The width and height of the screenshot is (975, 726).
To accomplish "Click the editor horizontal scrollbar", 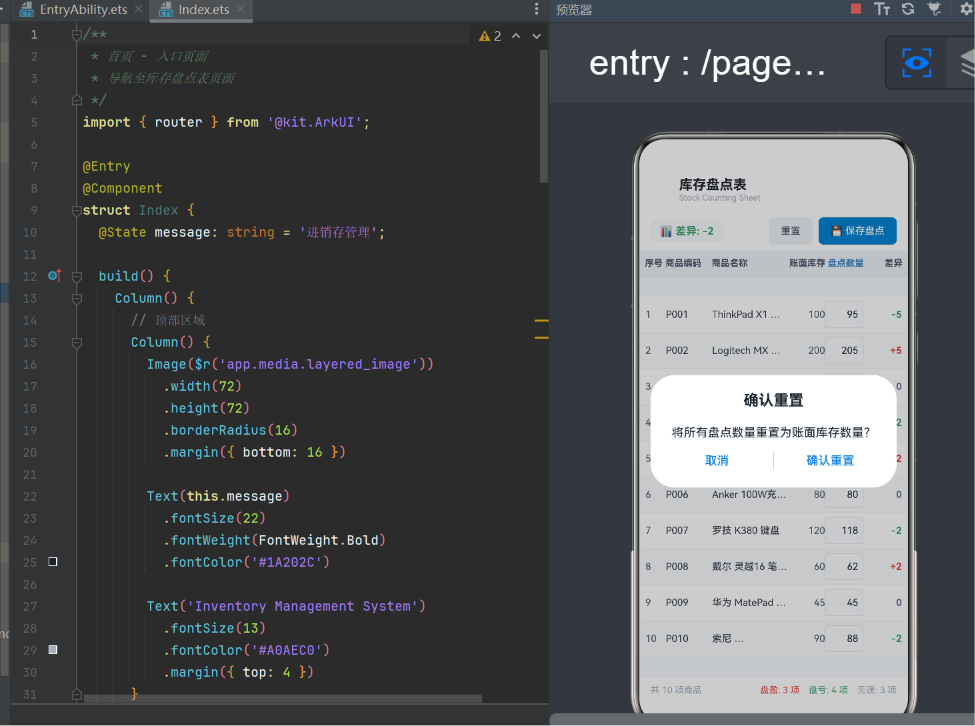I will (x=283, y=699).
